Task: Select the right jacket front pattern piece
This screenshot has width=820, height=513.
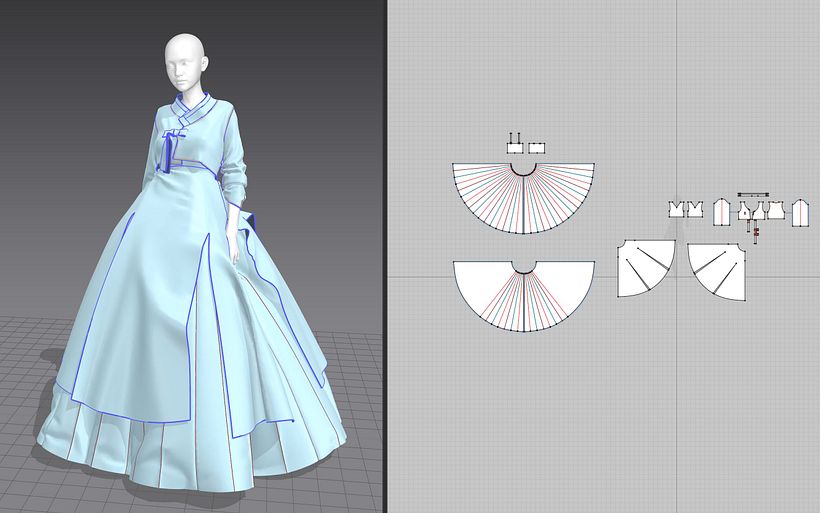Action: pos(759,213)
